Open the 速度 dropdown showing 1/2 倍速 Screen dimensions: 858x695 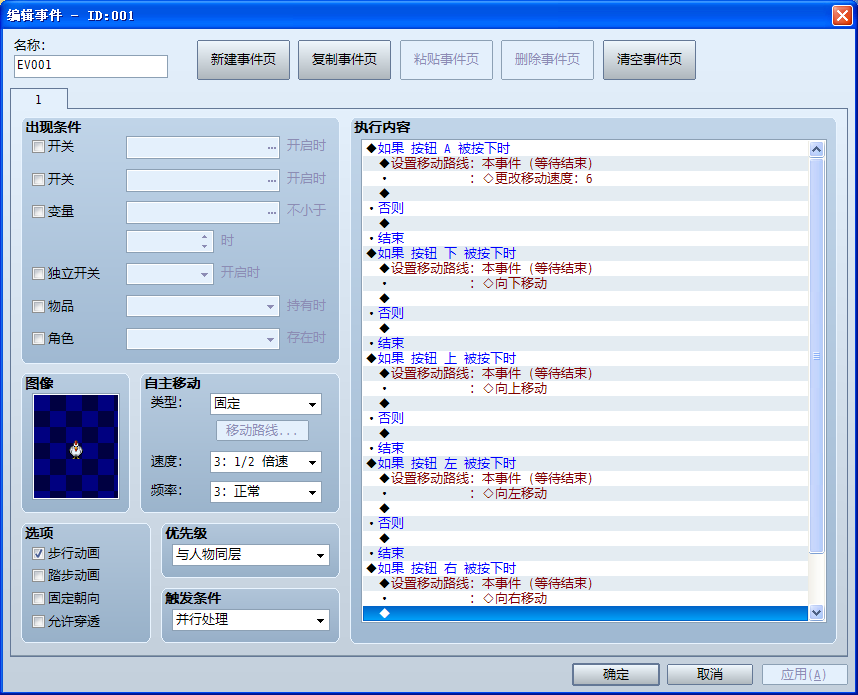click(x=266, y=462)
